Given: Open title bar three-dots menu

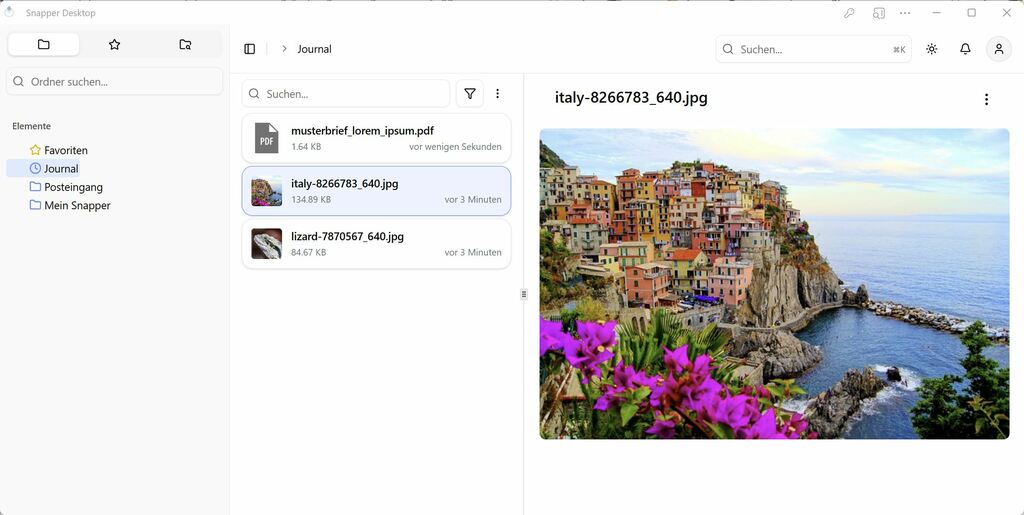Looking at the screenshot, I should tap(905, 13).
